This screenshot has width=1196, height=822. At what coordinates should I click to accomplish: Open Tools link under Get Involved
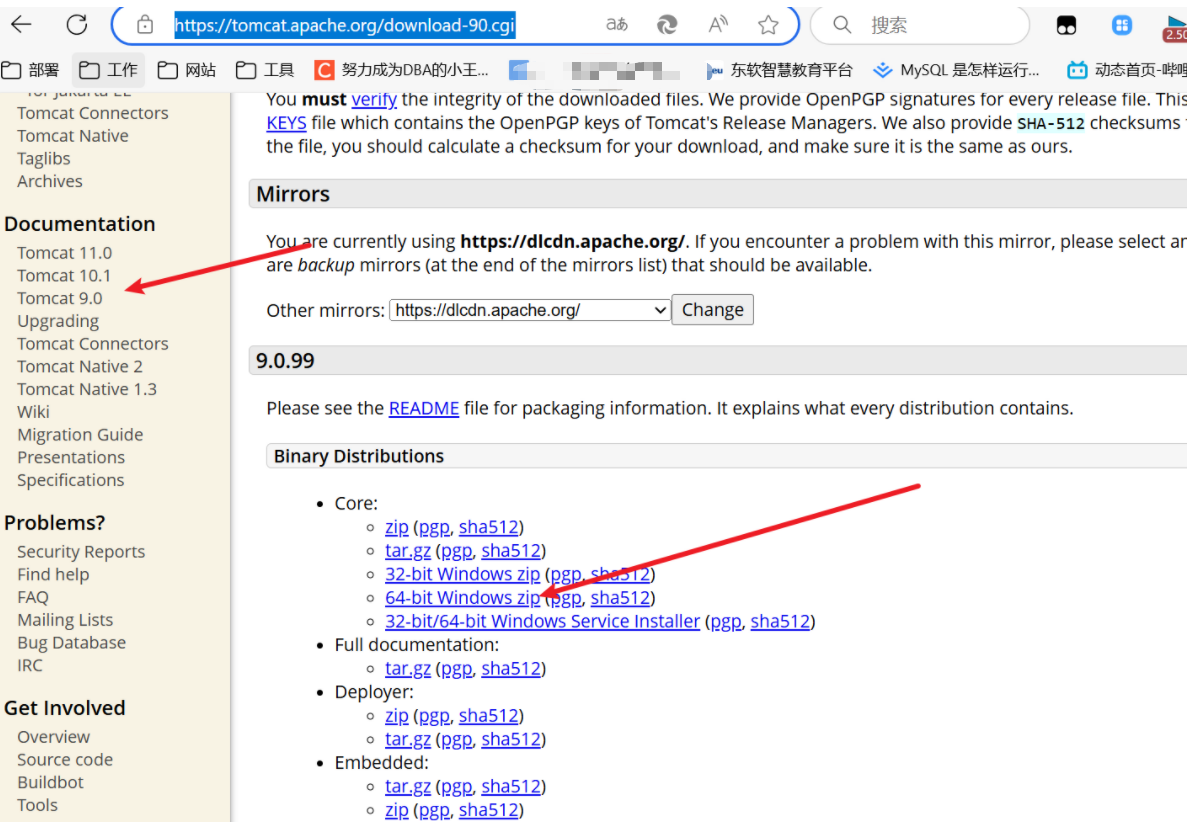(x=37, y=805)
